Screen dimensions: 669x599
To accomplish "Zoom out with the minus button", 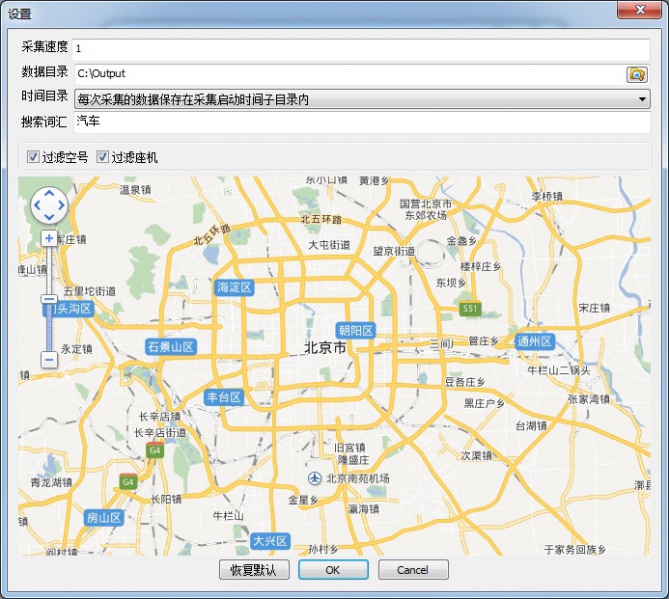I will click(x=49, y=360).
